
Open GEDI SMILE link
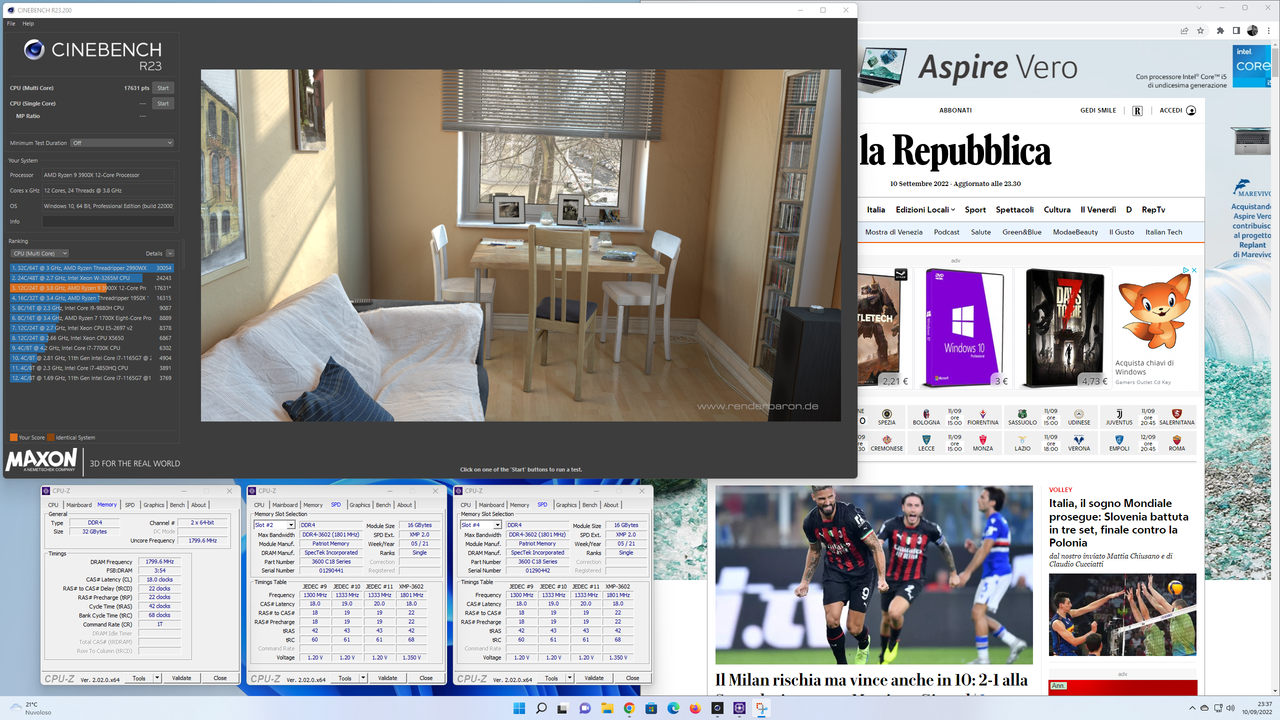pyautogui.click(x=1098, y=111)
